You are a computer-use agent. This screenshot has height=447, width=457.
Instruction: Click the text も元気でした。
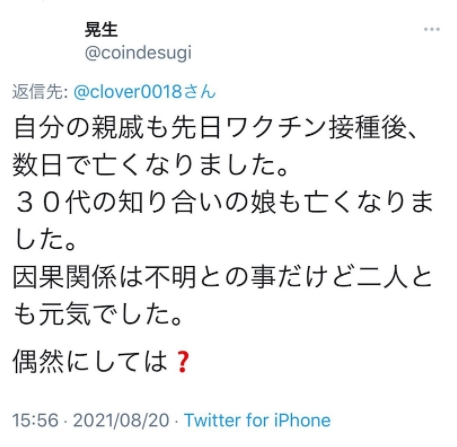99,315
